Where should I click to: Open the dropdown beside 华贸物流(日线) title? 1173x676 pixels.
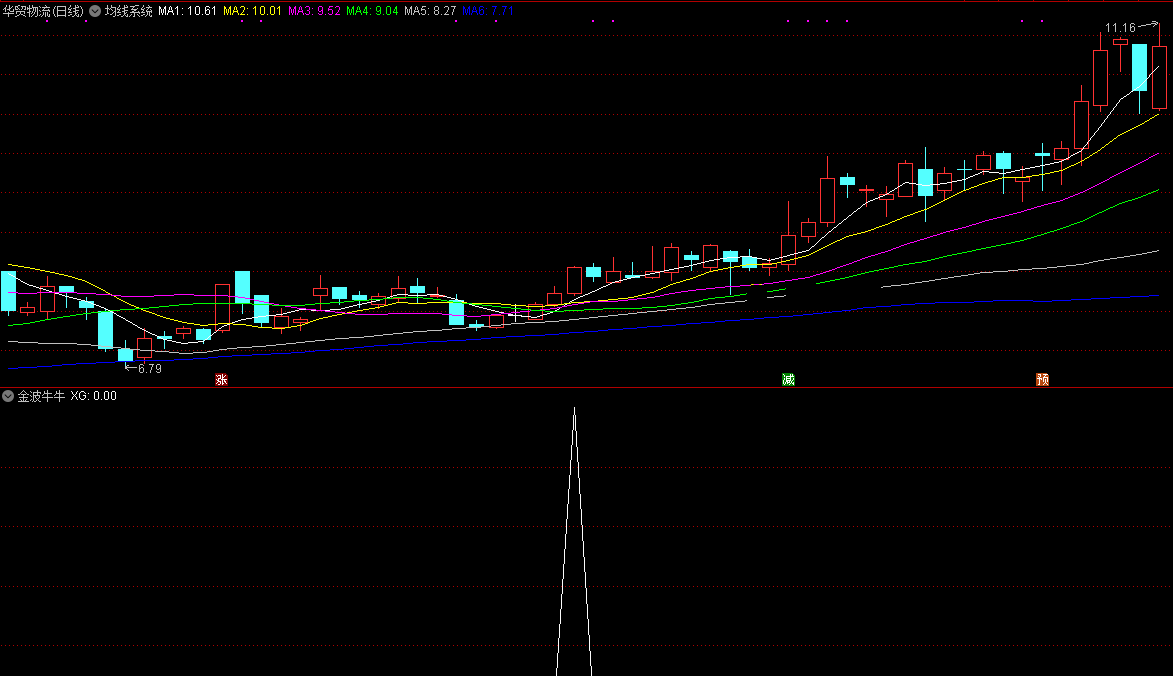pos(95,11)
